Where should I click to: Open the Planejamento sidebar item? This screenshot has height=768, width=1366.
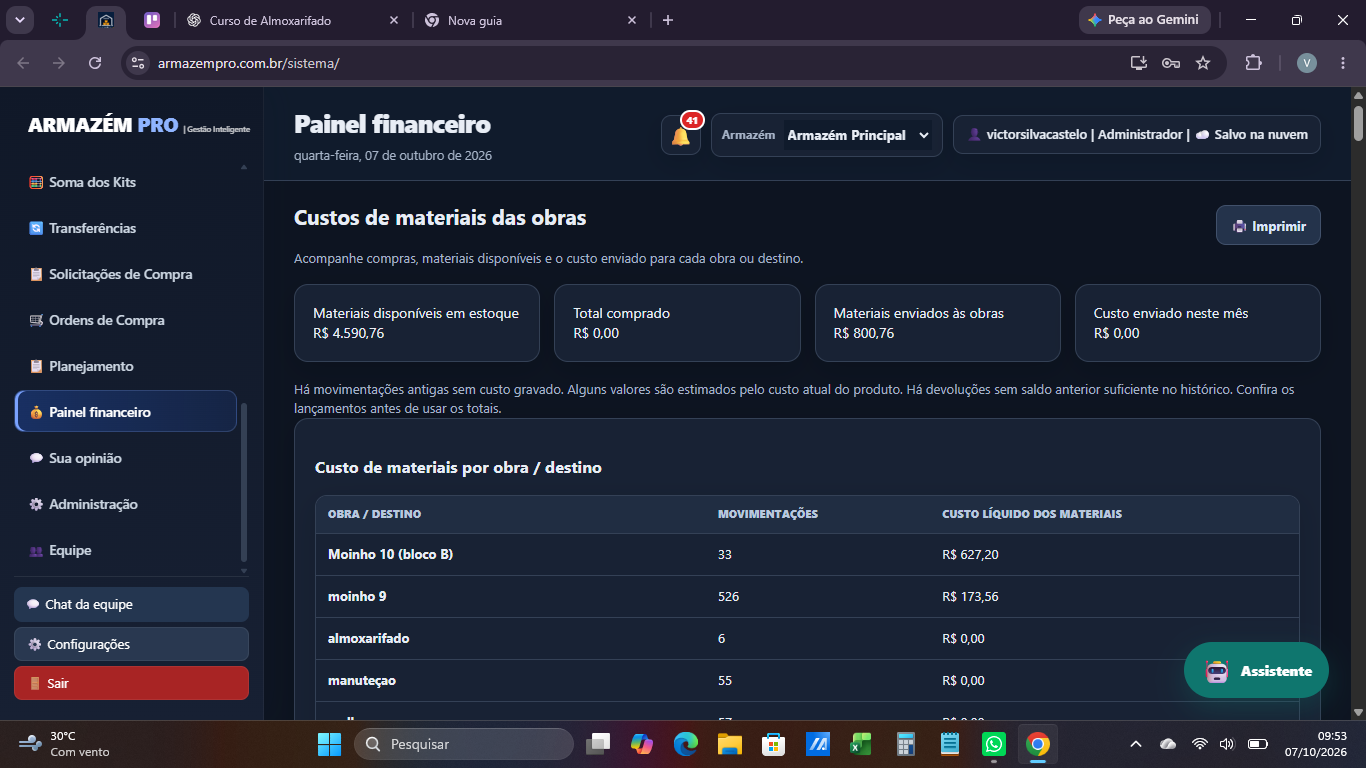click(x=126, y=366)
